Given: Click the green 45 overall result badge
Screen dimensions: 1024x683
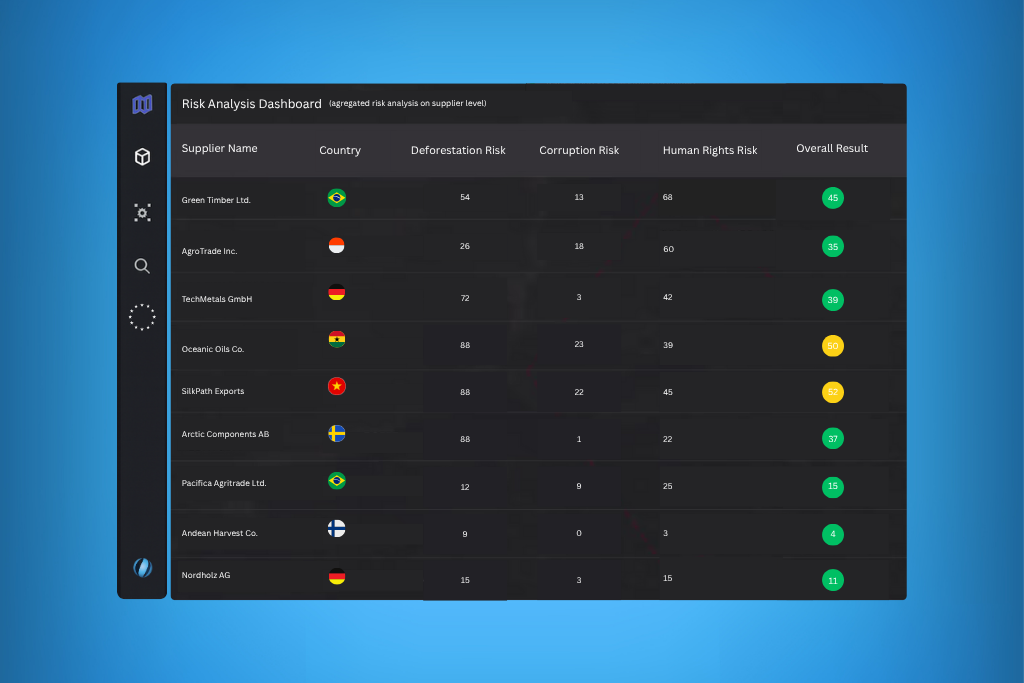Looking at the screenshot, I should (833, 198).
